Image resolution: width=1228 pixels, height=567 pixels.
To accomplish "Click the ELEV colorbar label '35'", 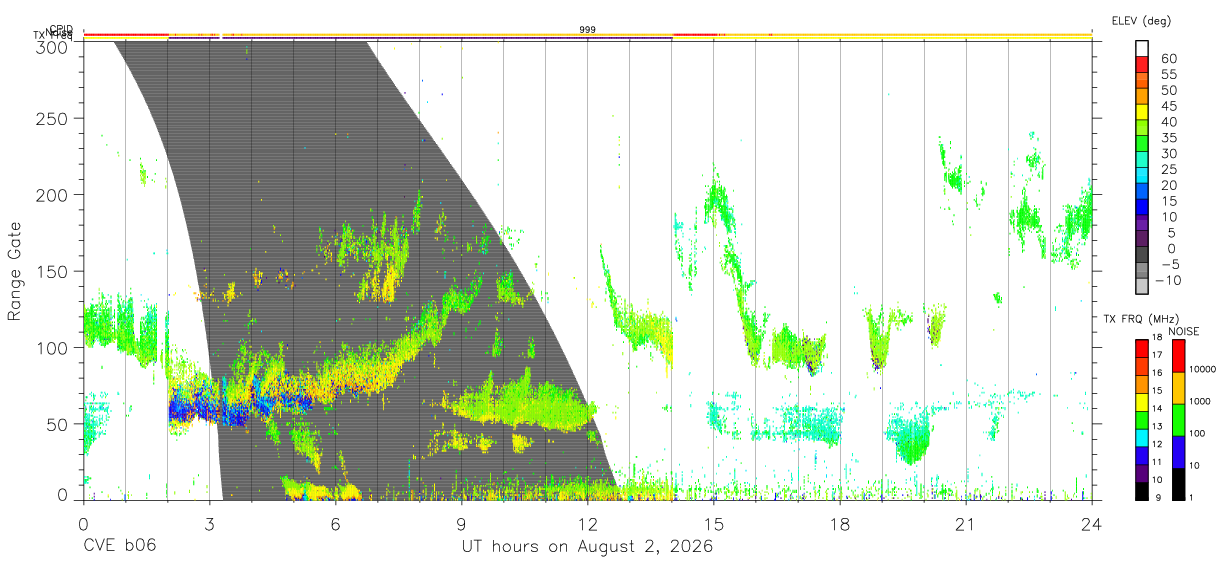I will pyautogui.click(x=1168, y=137).
